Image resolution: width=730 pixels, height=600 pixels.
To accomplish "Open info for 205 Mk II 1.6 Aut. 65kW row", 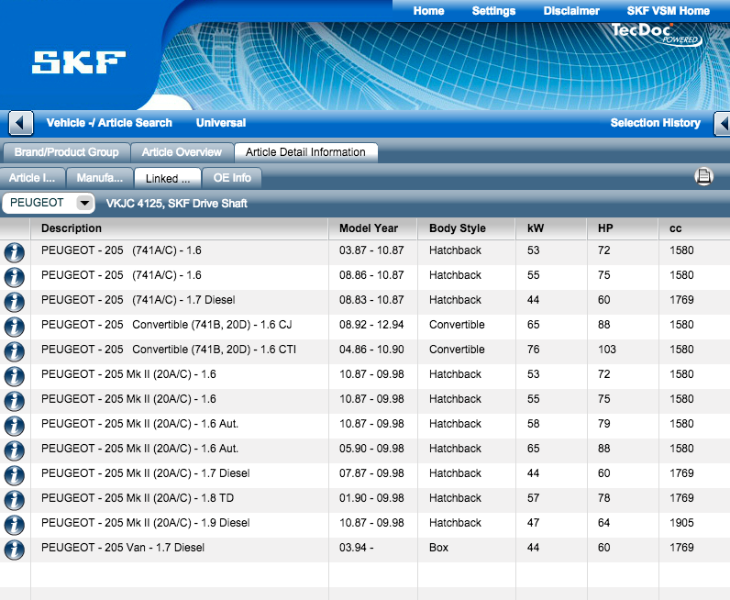I will pyautogui.click(x=14, y=451).
